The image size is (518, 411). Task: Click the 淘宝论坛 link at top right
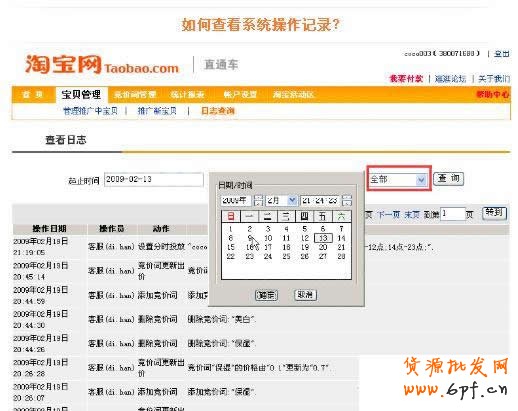[450, 79]
